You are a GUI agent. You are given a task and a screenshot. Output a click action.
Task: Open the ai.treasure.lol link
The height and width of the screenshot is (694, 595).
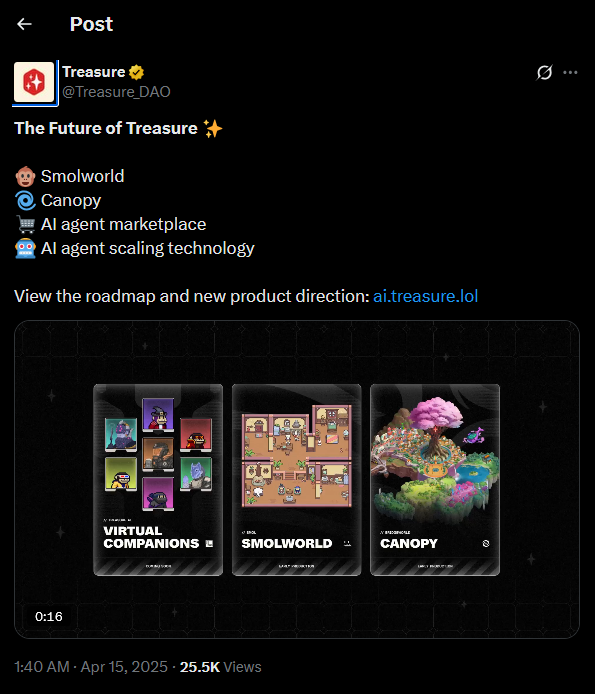point(425,296)
